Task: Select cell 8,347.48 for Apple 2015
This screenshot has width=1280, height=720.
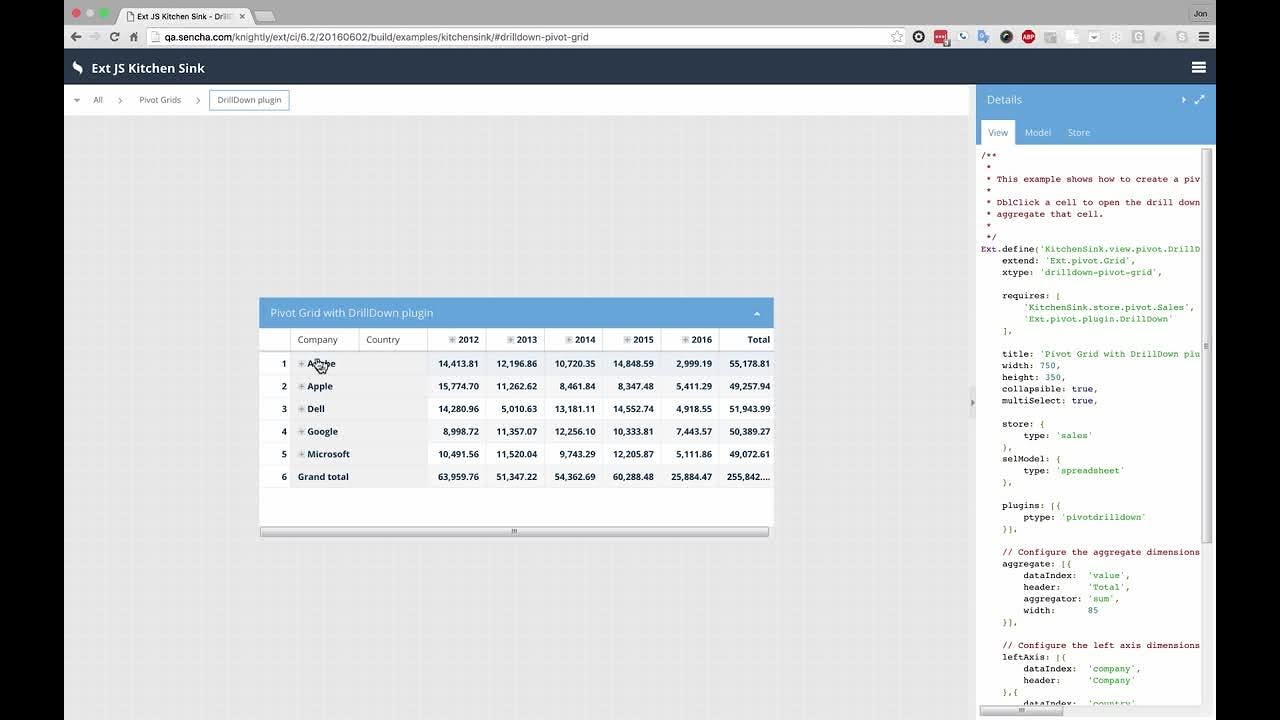Action: pyautogui.click(x=632, y=386)
